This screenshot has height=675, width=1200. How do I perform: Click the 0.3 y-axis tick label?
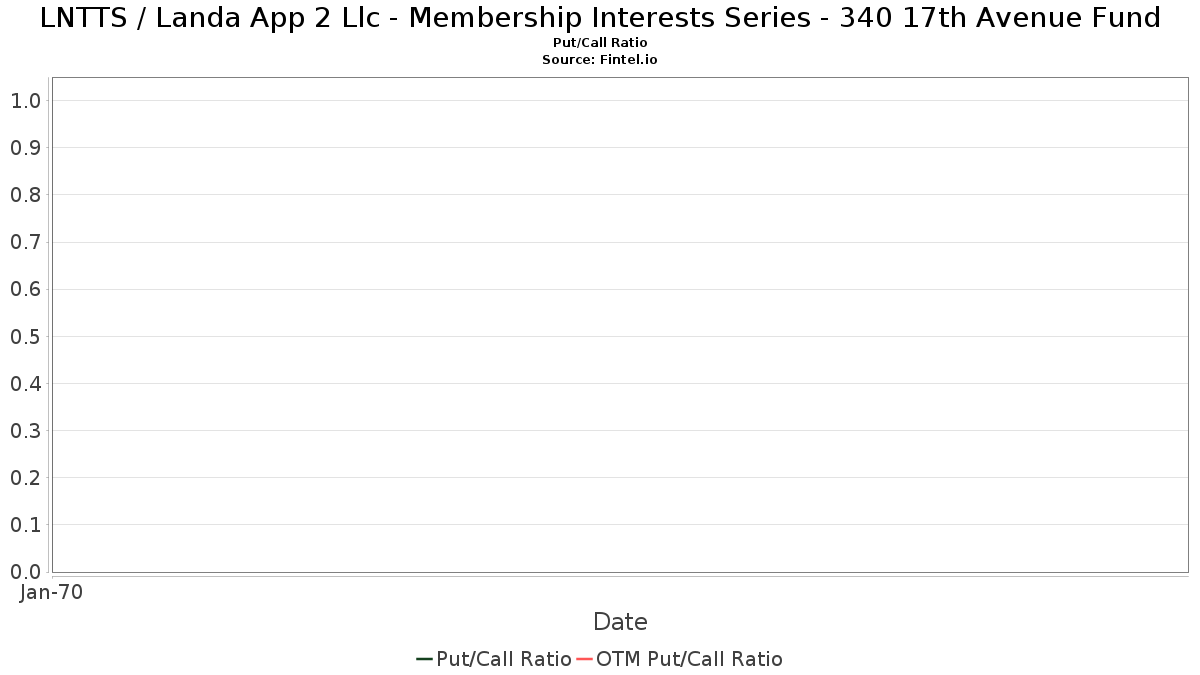point(25,431)
